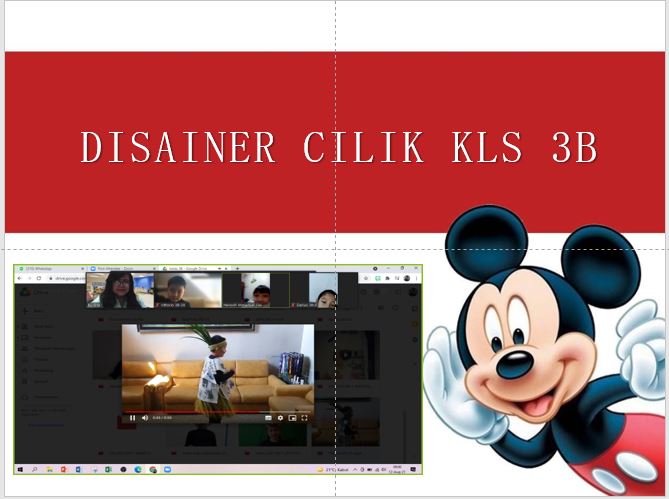Open the Windows Start menu
The width and height of the screenshot is (669, 499).
(x=20, y=470)
